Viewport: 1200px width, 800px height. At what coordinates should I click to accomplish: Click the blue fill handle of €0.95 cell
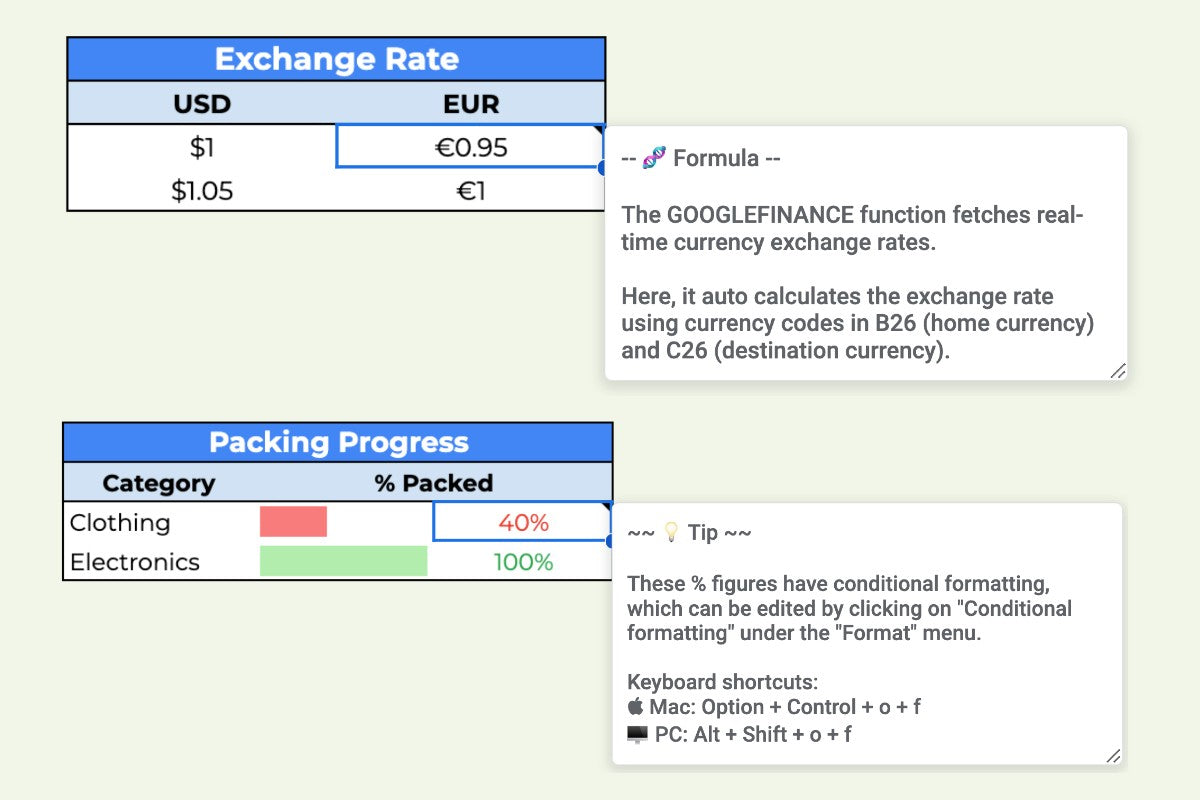click(x=603, y=168)
